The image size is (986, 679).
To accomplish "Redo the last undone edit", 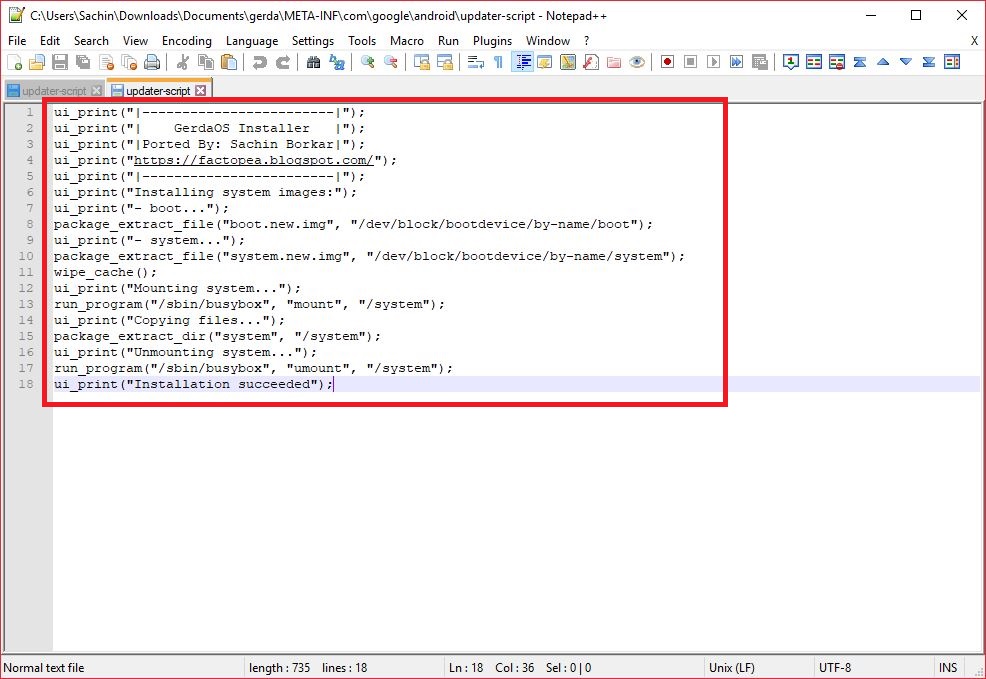I will (283, 62).
